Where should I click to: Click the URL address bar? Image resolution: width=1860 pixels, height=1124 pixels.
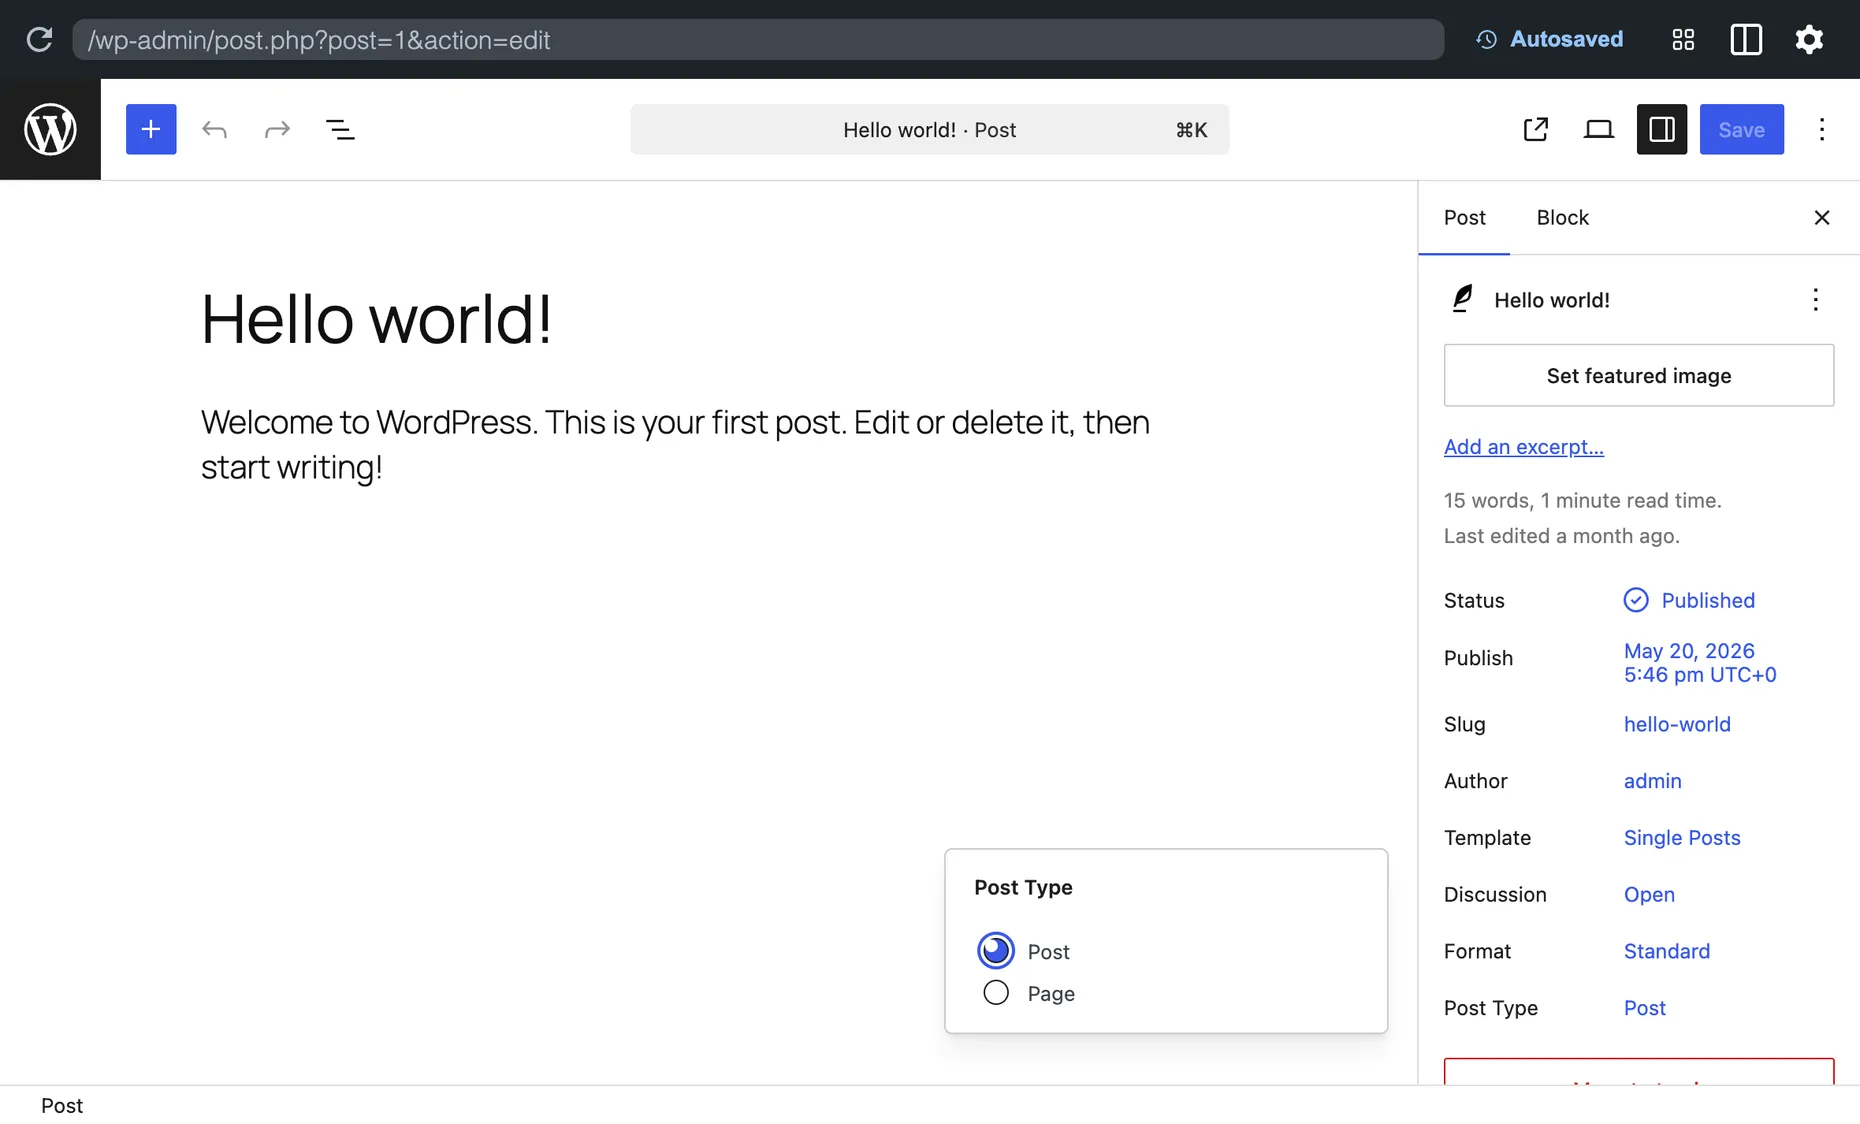pos(758,39)
